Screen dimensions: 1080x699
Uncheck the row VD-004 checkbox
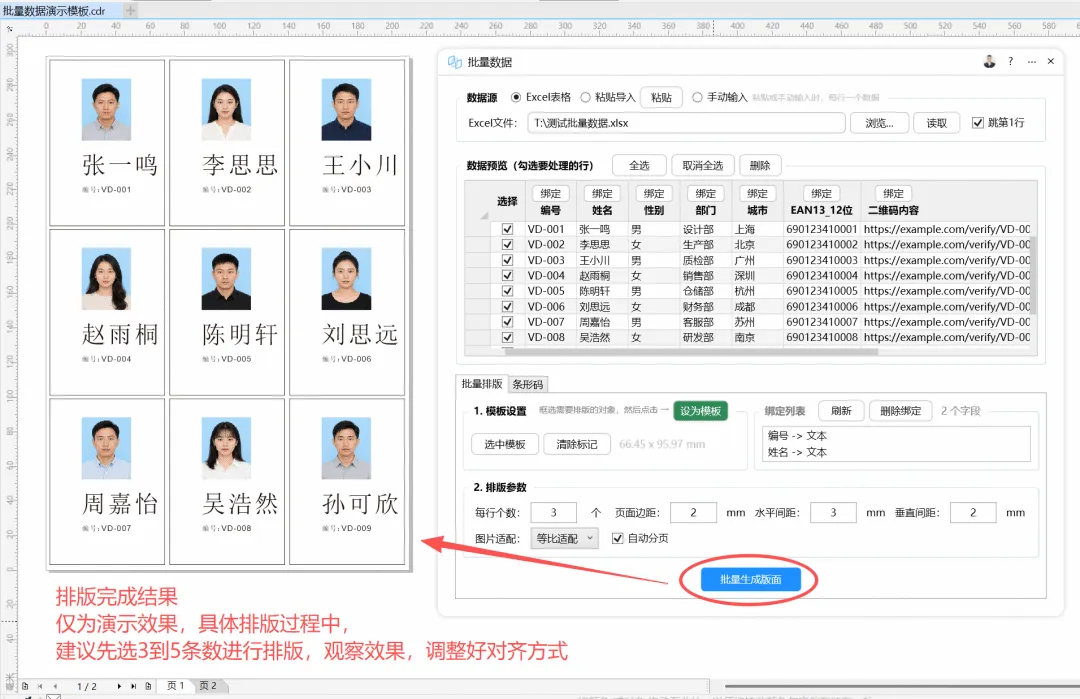[508, 275]
